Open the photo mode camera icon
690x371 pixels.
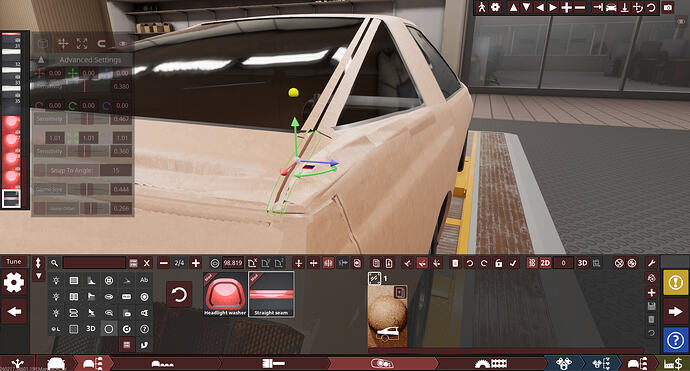point(668,7)
